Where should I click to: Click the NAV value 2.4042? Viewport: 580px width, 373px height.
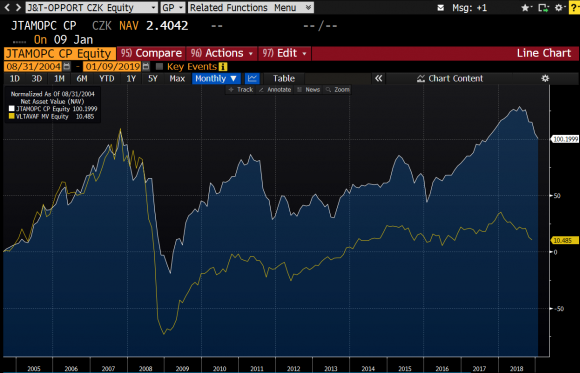[167, 26]
